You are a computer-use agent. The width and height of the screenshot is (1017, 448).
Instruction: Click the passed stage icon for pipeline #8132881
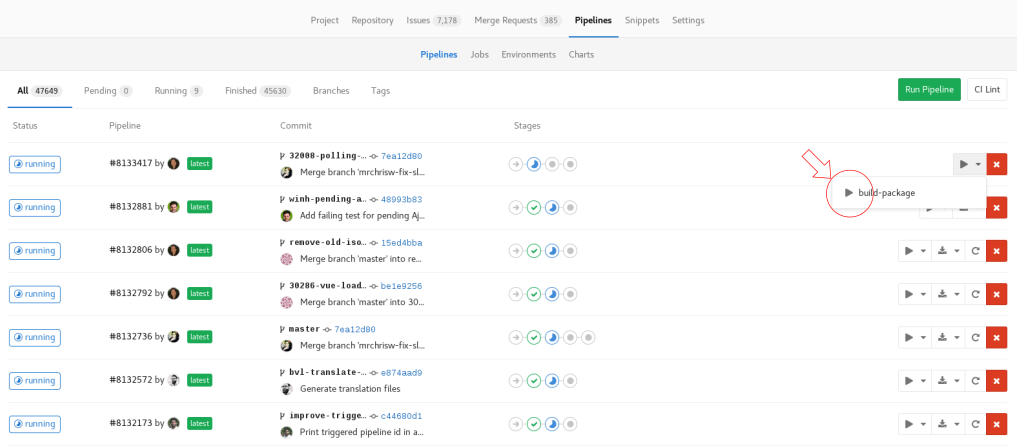point(534,208)
